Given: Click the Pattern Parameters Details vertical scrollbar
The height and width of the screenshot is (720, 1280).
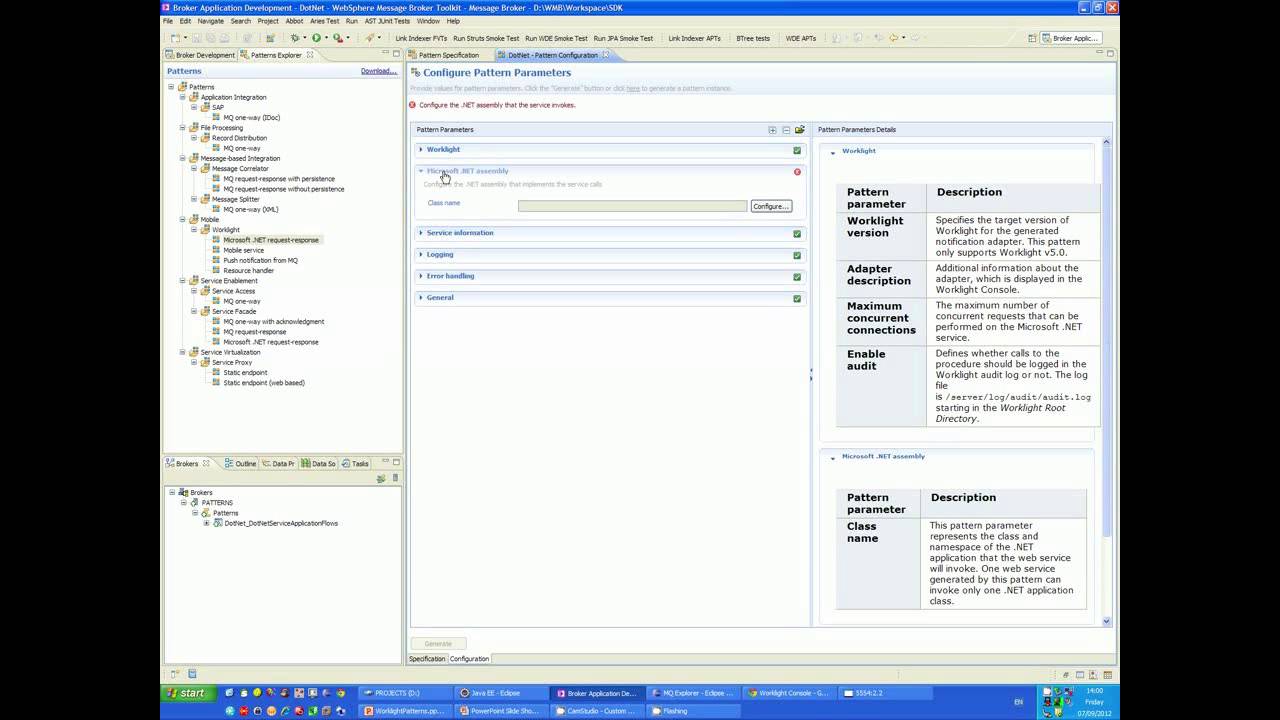Looking at the screenshot, I should point(1106,382).
